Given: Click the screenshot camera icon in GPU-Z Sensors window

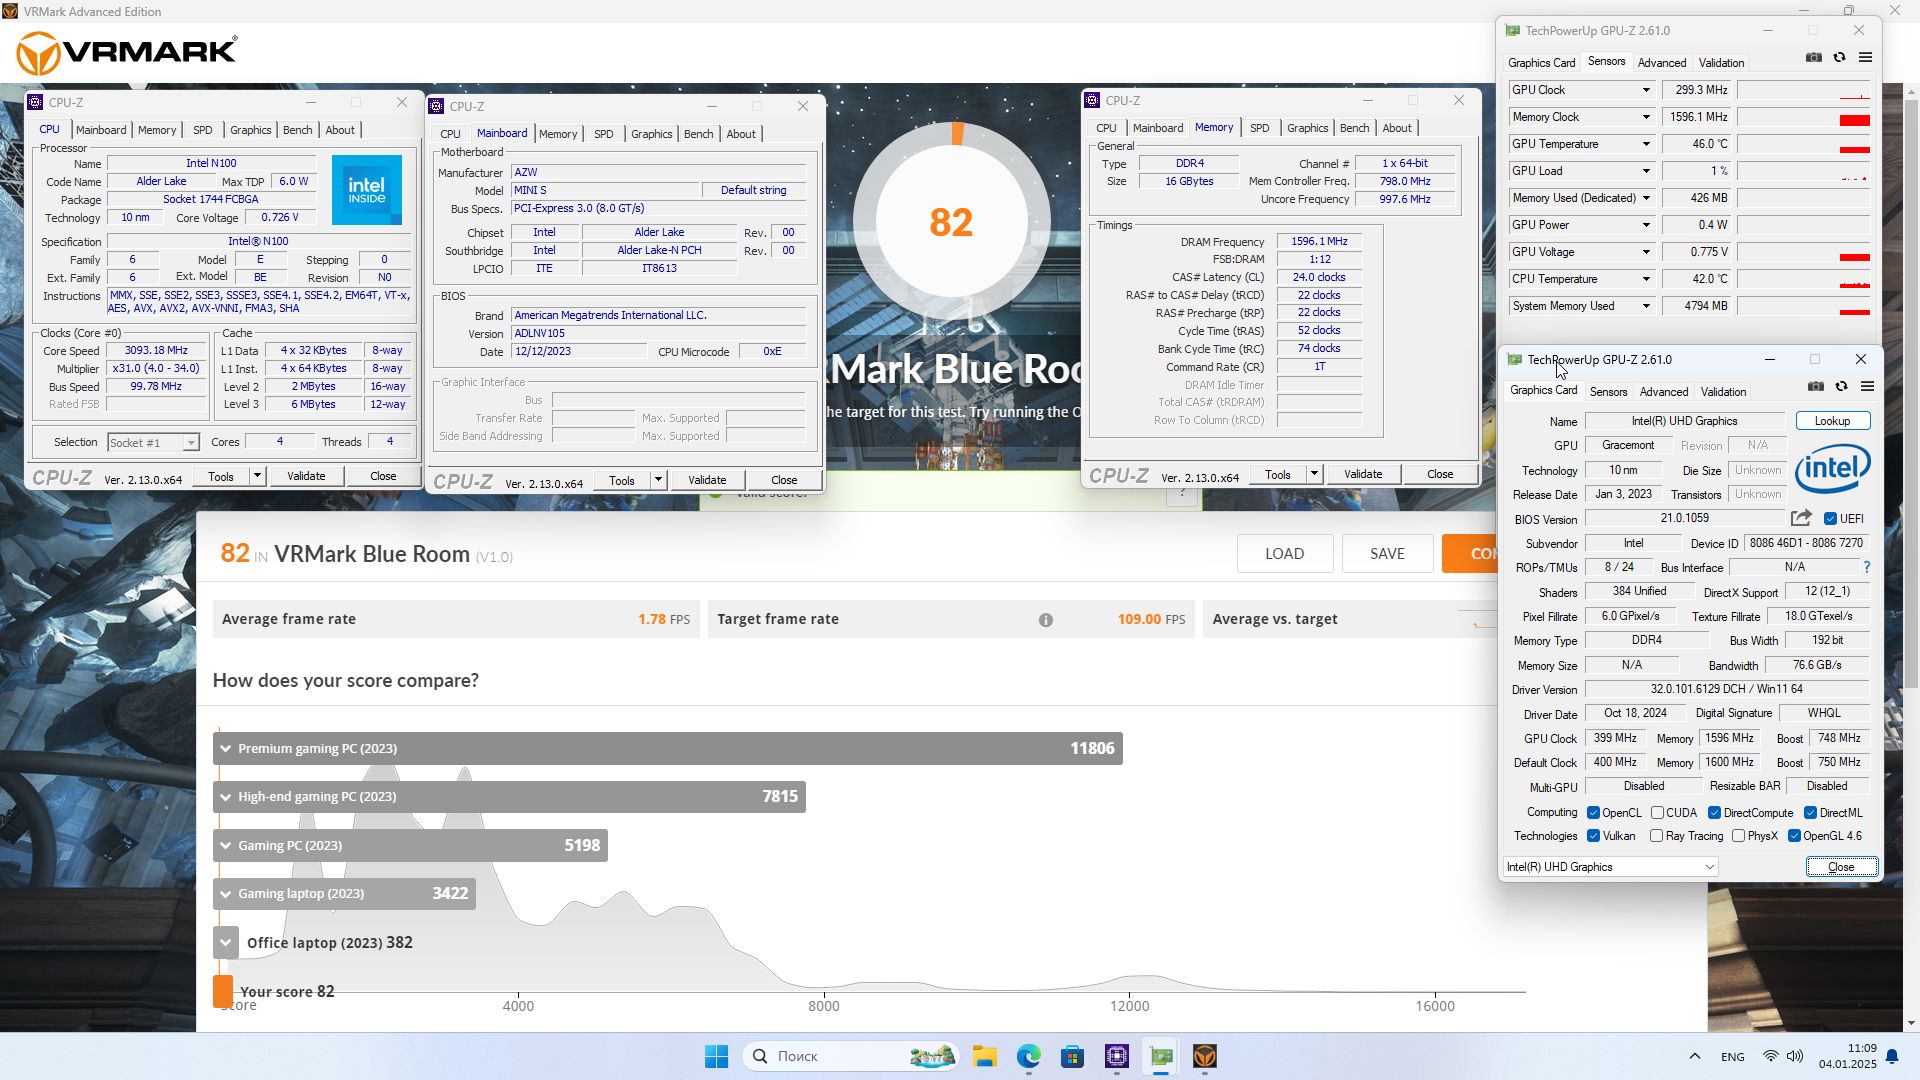Looking at the screenshot, I should (1814, 58).
